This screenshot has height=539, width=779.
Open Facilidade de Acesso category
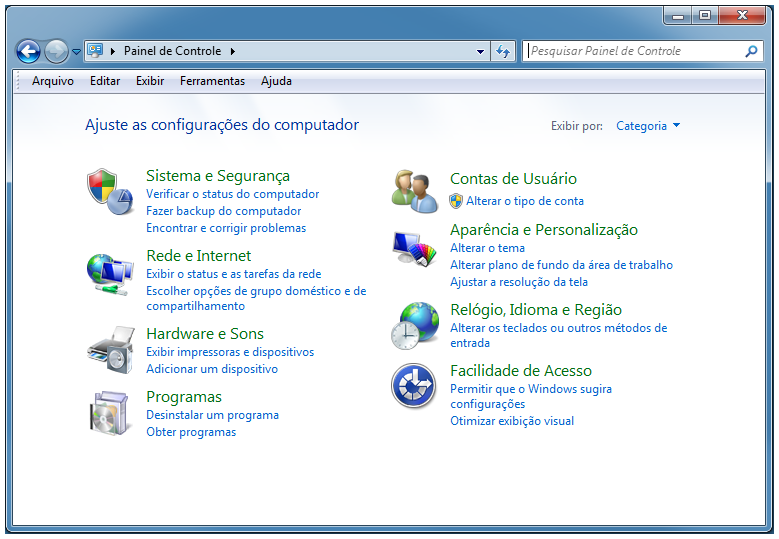(521, 371)
